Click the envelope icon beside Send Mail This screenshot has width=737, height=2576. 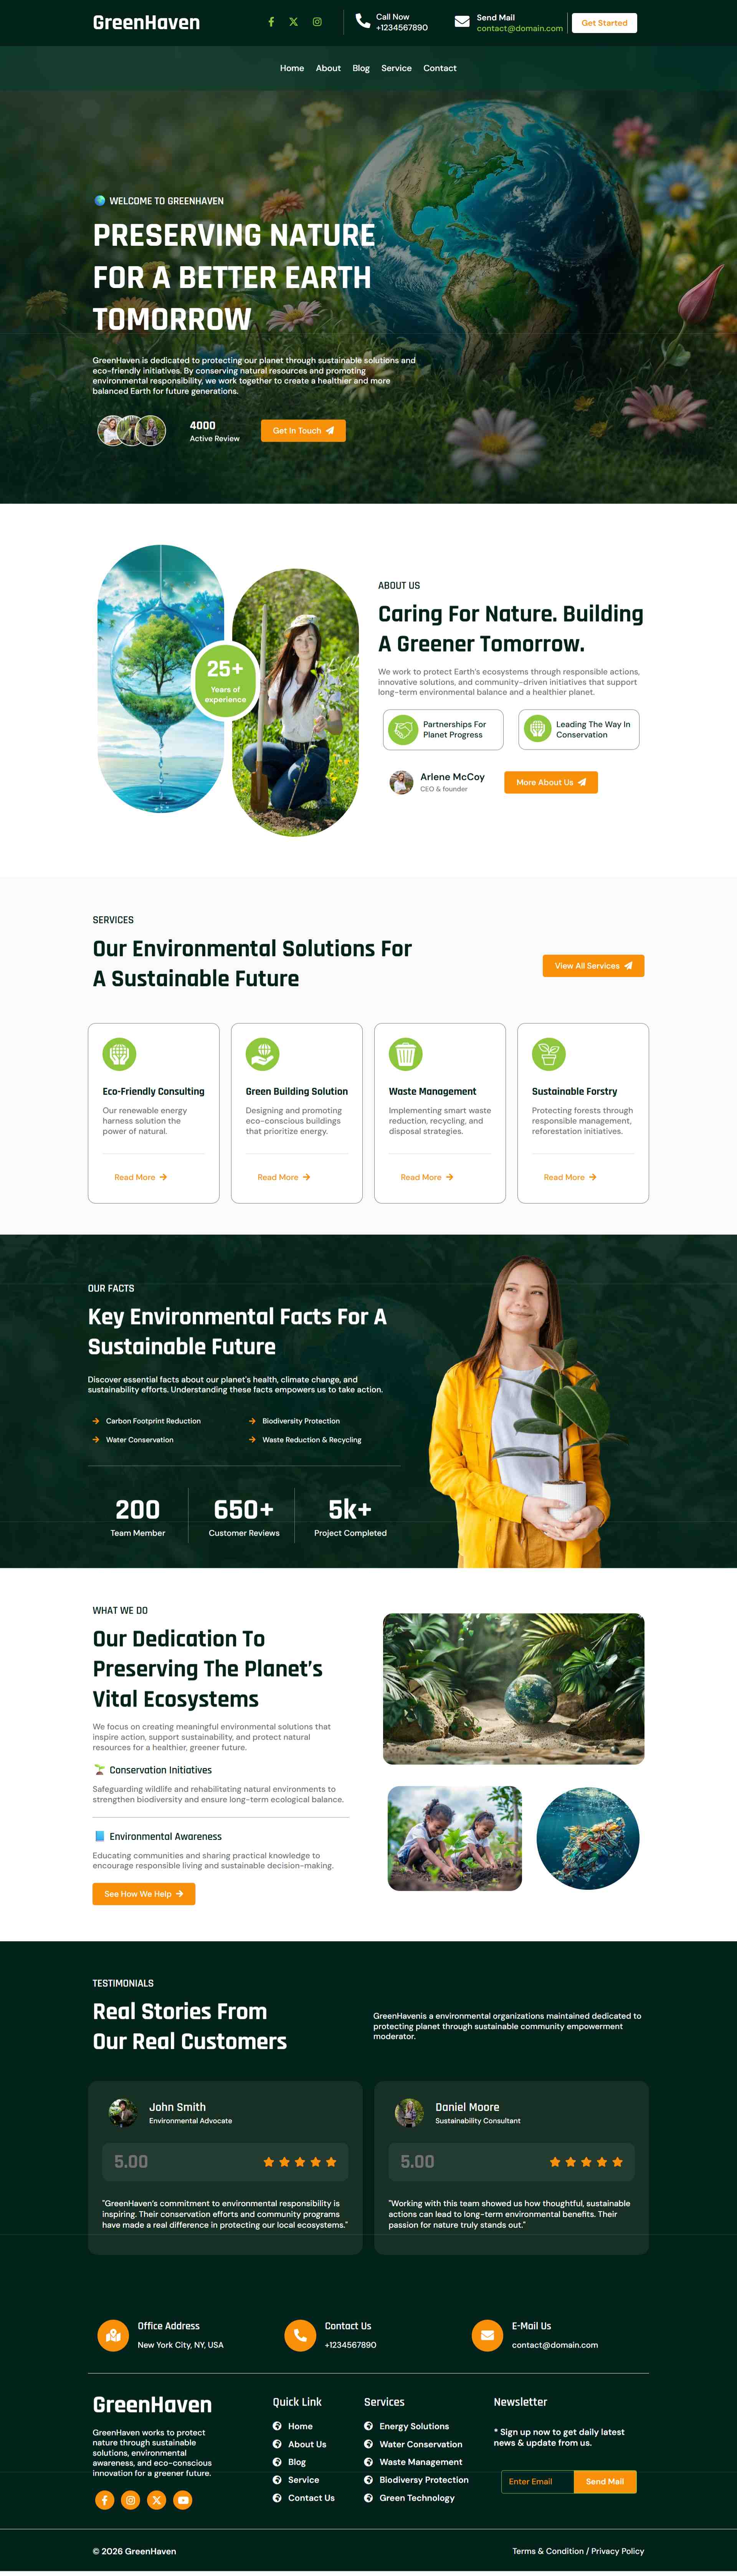pos(462,22)
